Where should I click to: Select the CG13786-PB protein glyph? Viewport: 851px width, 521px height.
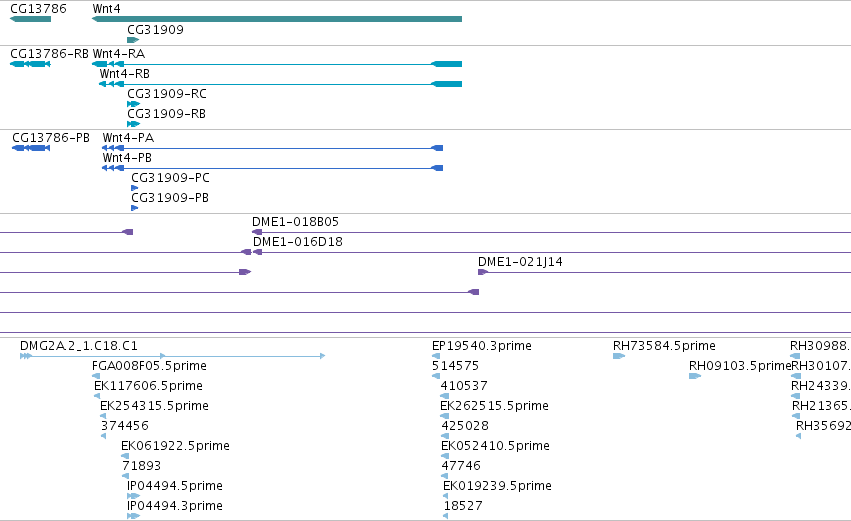[x=31, y=148]
